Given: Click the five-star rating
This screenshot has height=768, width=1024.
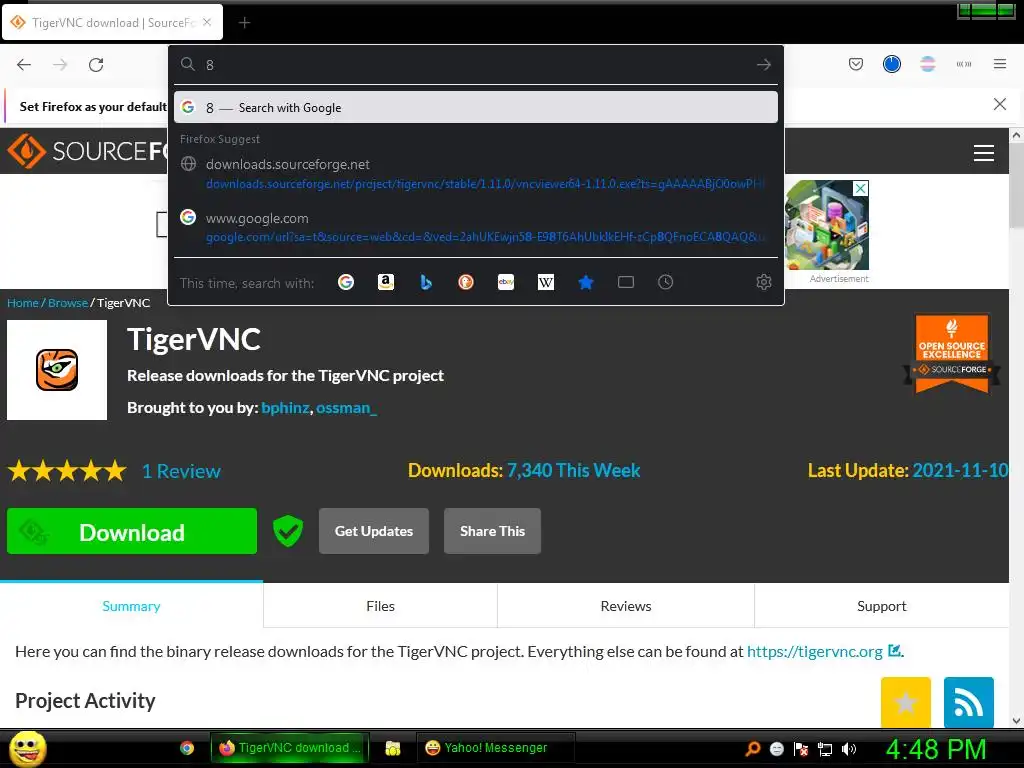Looking at the screenshot, I should [67, 470].
